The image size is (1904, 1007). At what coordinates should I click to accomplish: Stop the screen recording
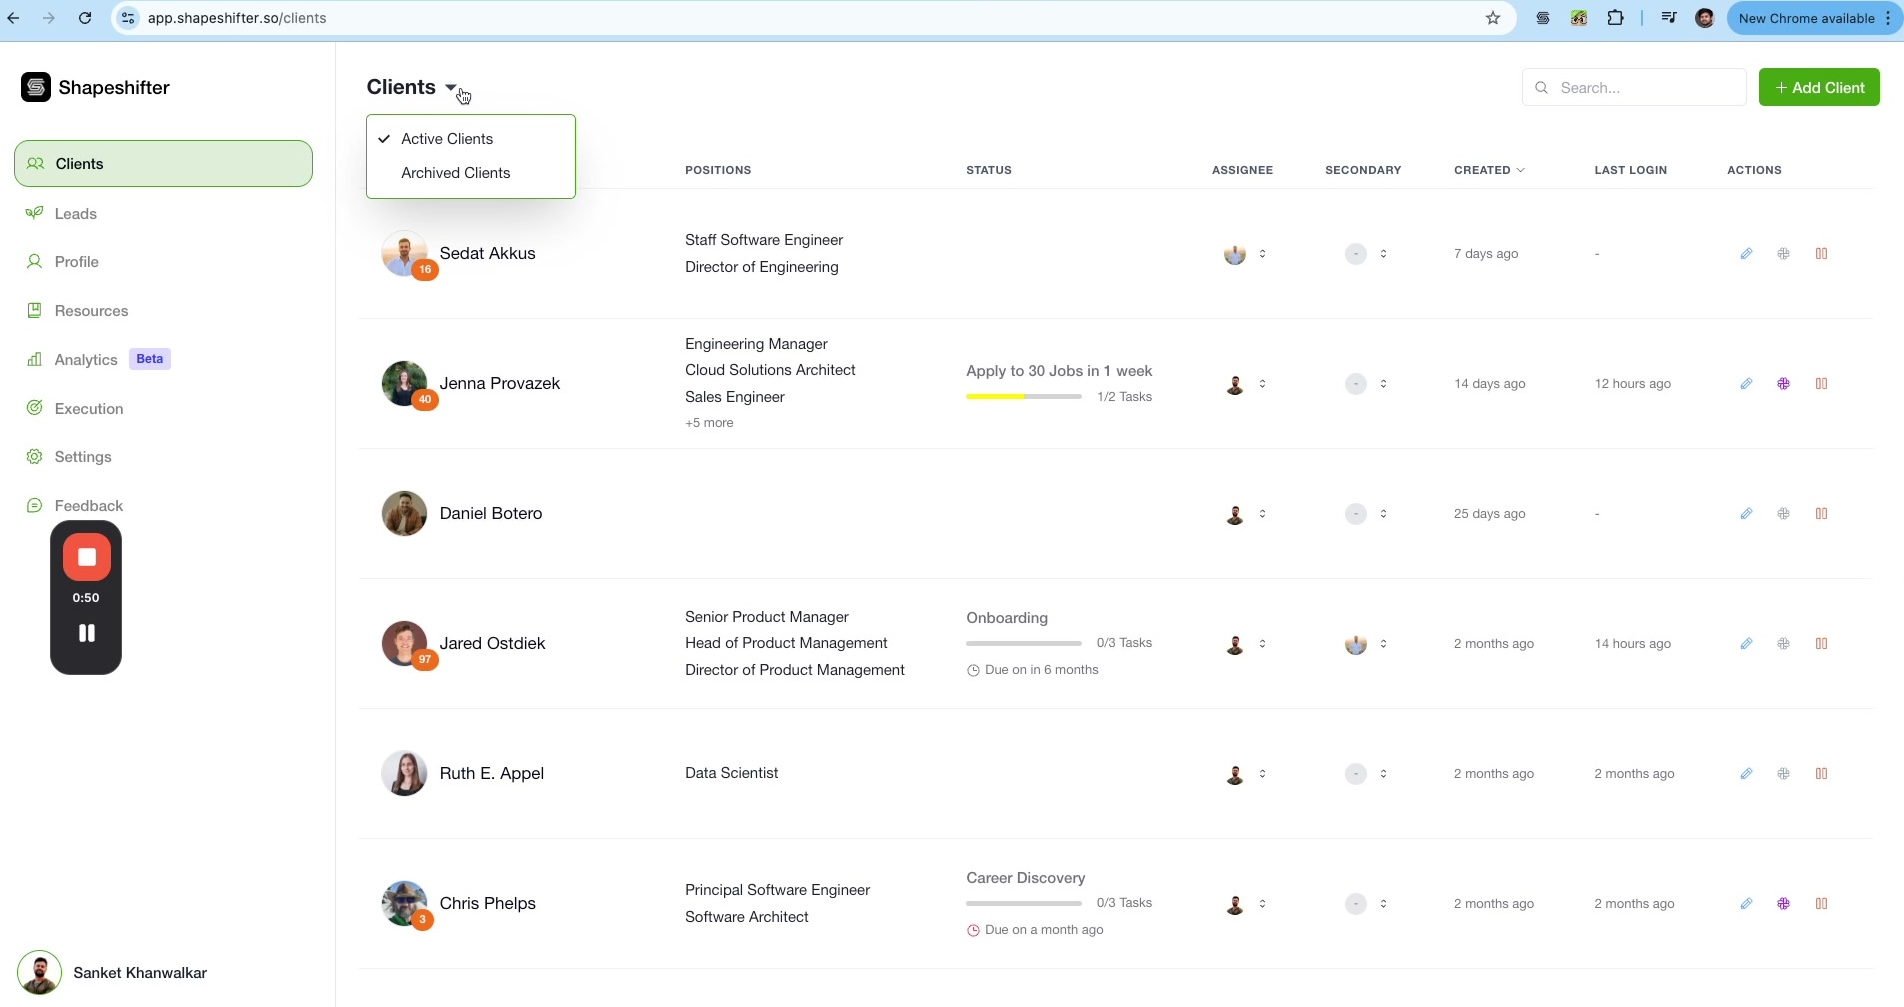(87, 558)
